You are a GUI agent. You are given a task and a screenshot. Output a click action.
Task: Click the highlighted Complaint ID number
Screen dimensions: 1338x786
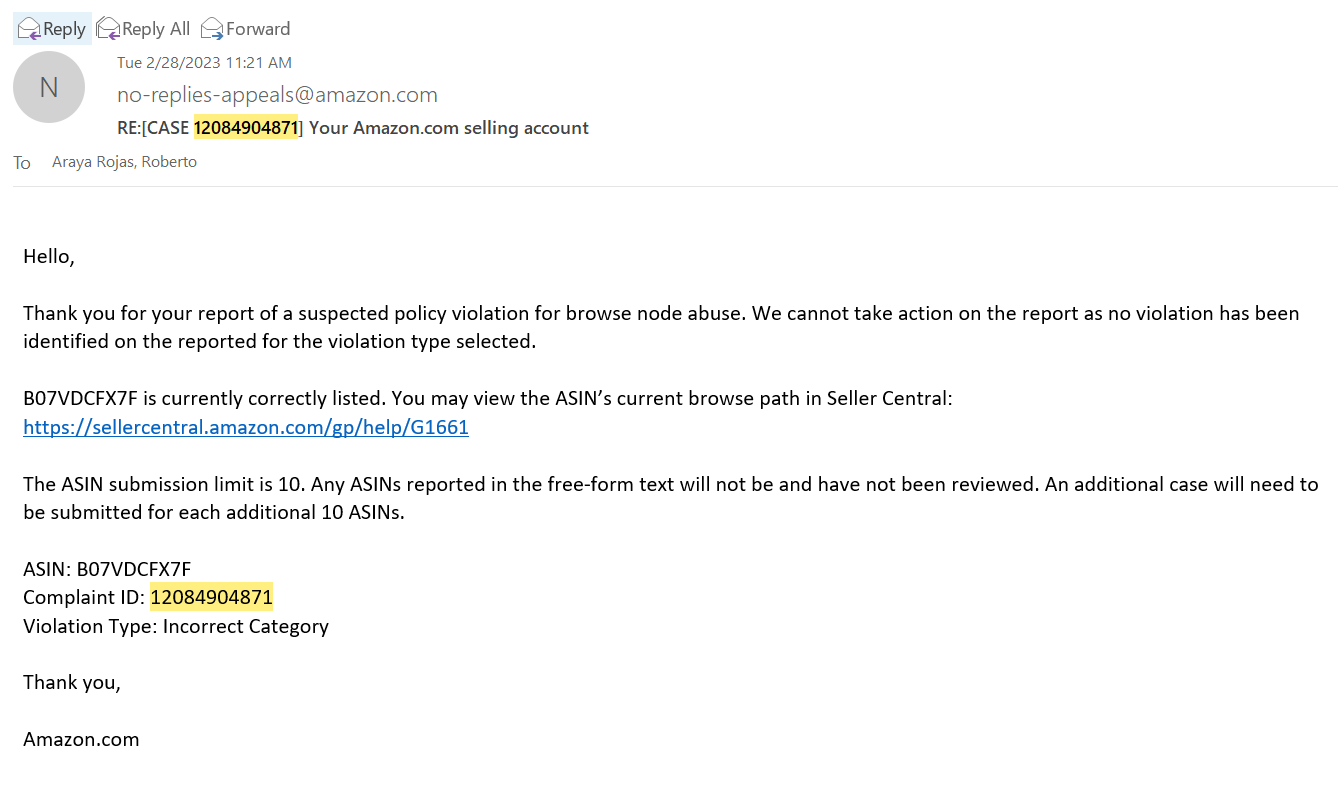211,598
